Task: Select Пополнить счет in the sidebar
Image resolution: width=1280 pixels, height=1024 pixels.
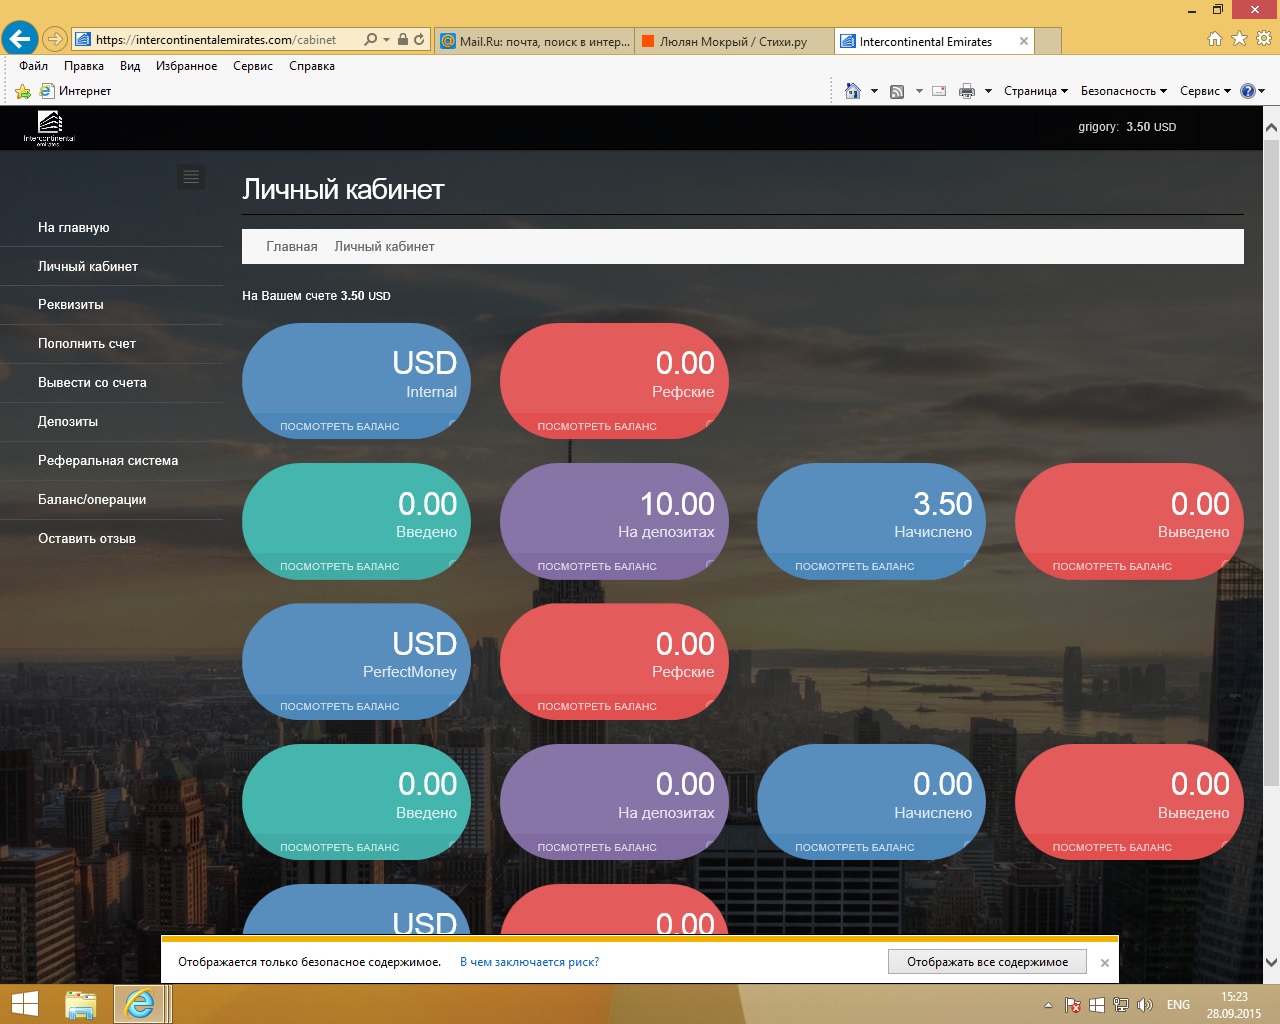Action: pos(87,343)
